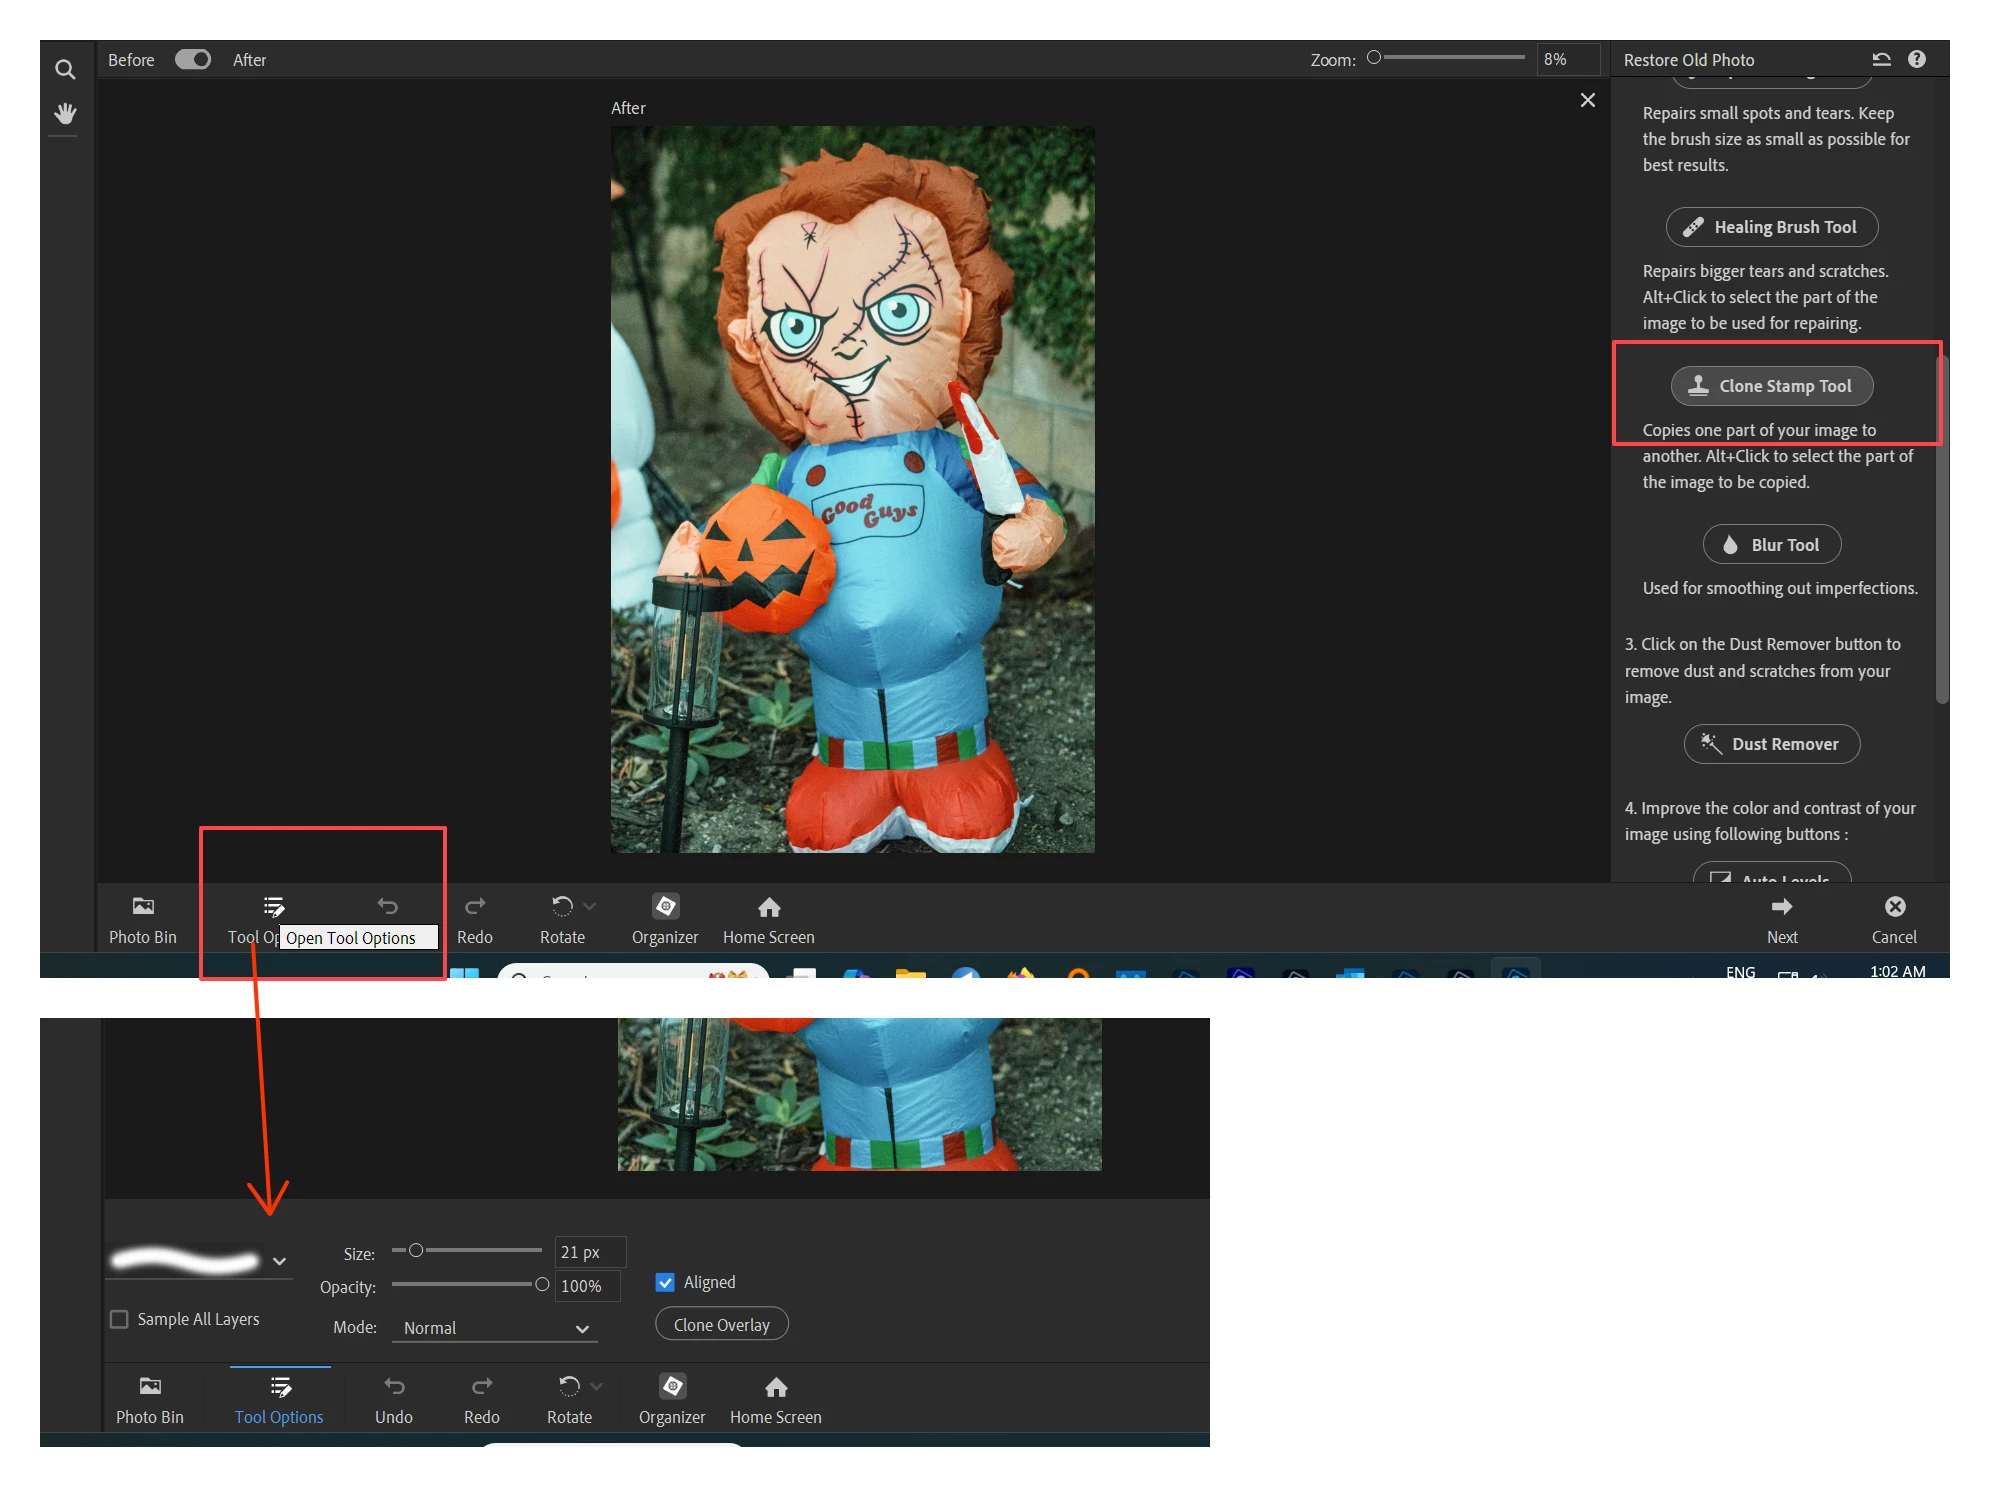
Task: Expand the Rotate arrow in the lower screenshot
Action: (597, 1386)
